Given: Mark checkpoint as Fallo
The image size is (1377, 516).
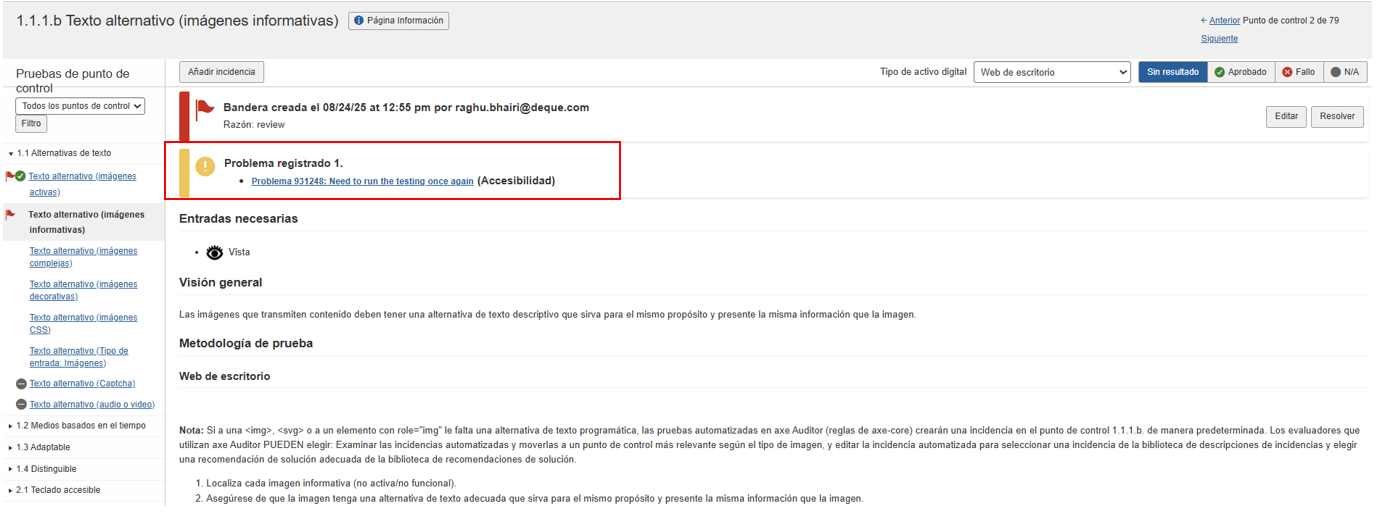Looking at the screenshot, I should pos(1298,72).
